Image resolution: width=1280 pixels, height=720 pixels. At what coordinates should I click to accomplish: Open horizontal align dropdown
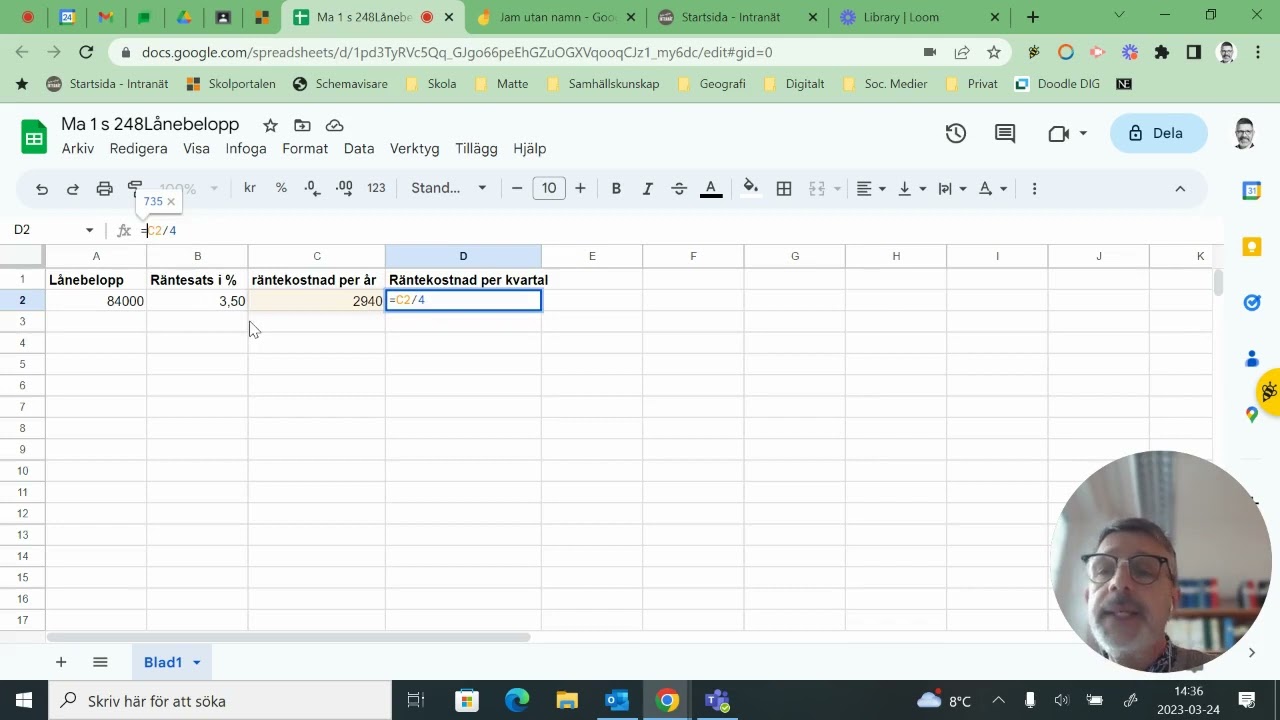[x=871, y=188]
